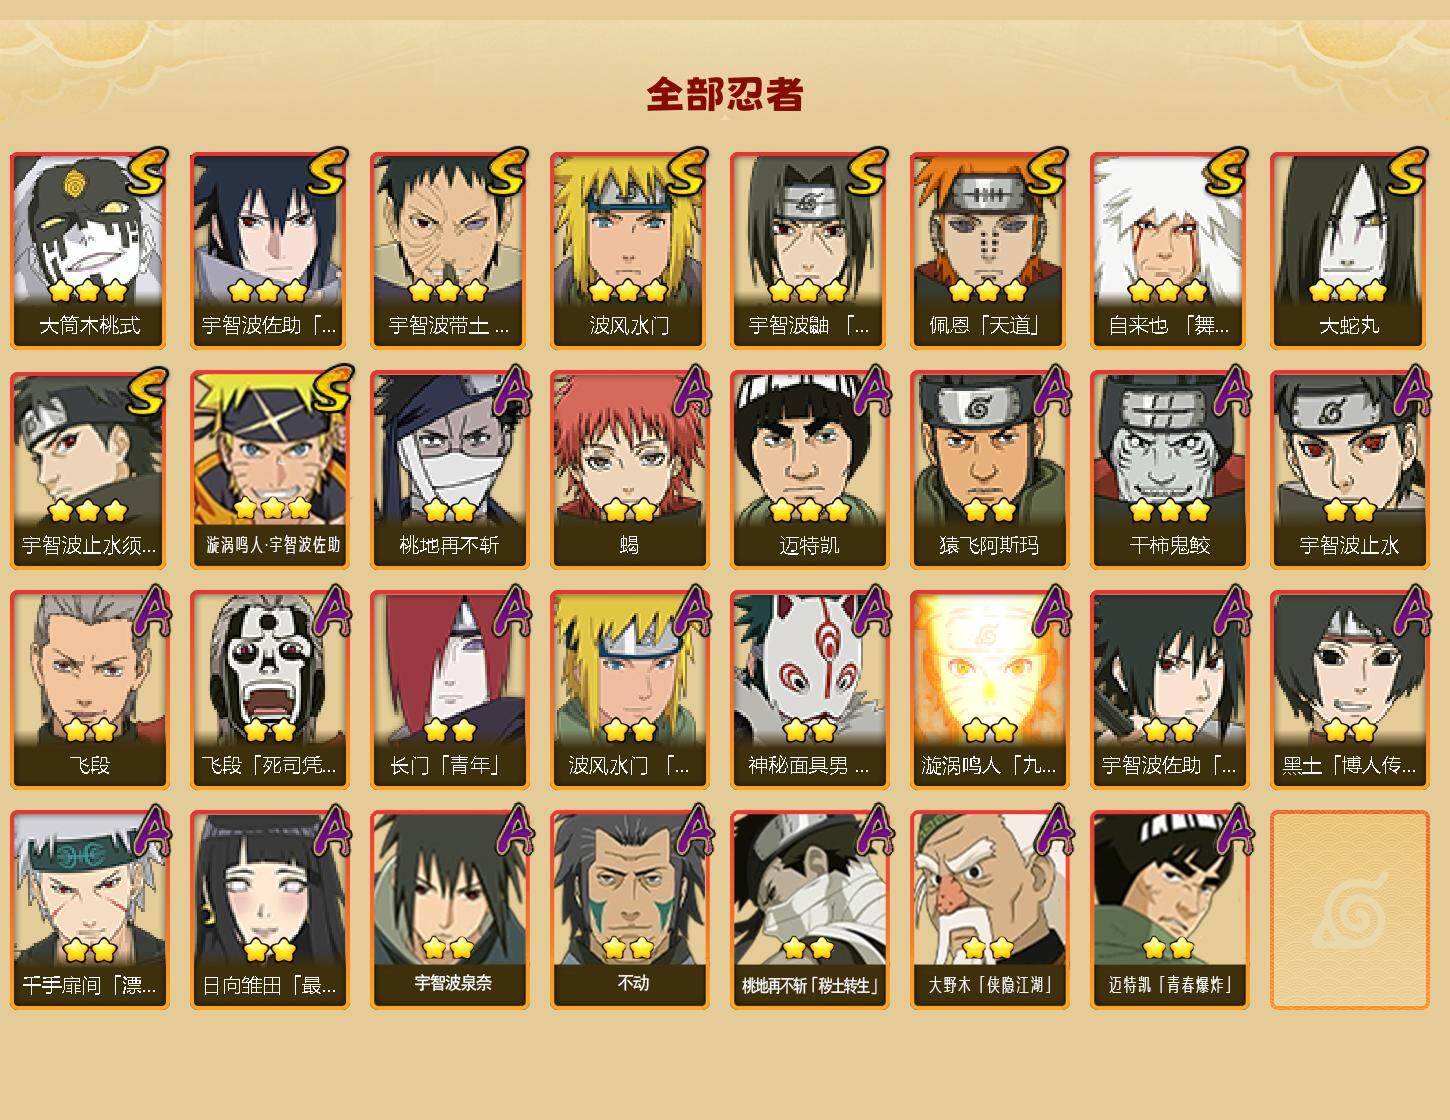The height and width of the screenshot is (1120, 1450).
Task: Click the 宇智波止水 A-rank card
Action: click(x=1349, y=470)
